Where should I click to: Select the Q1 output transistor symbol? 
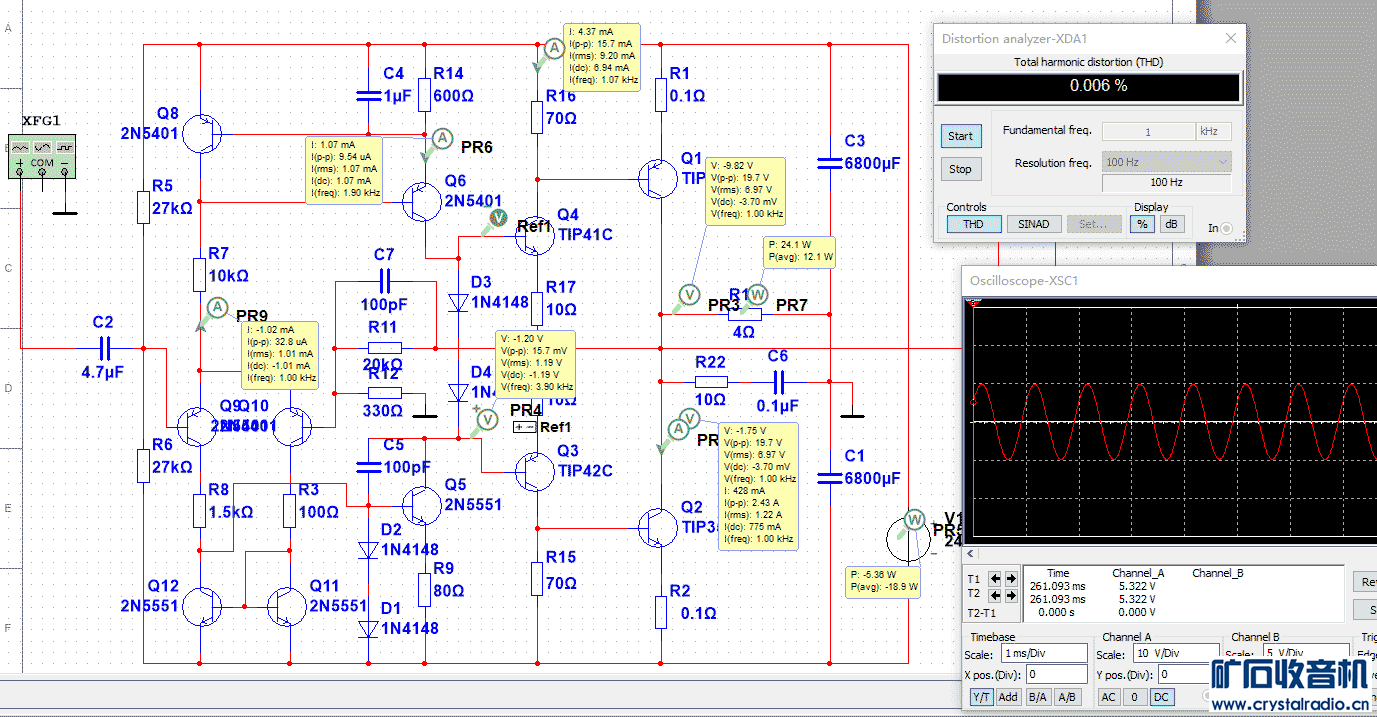point(656,178)
